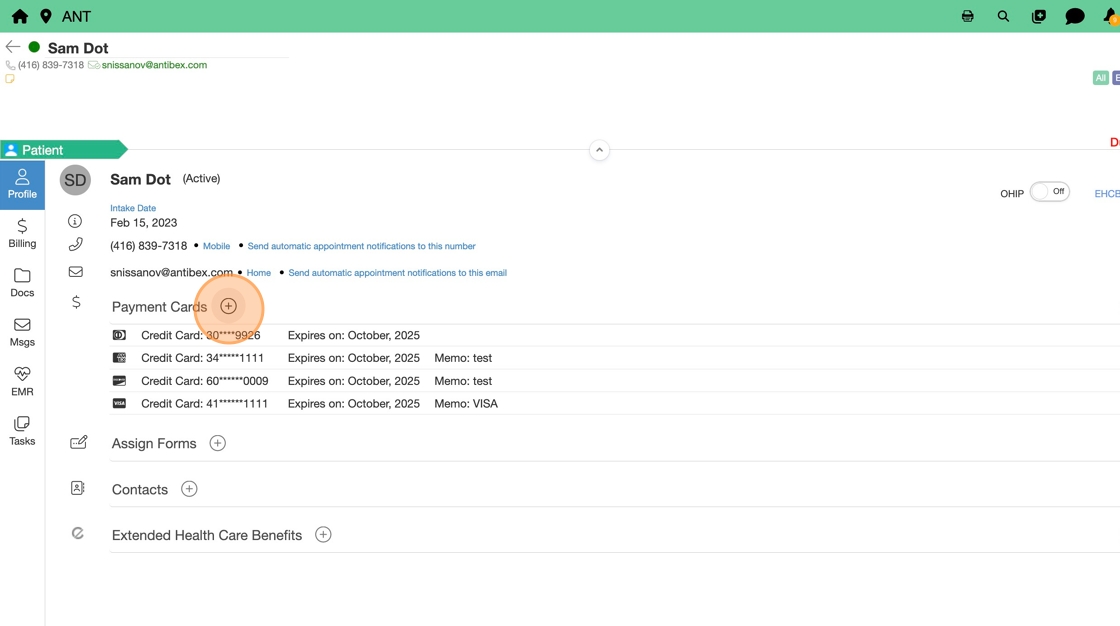The width and height of the screenshot is (1120, 626).
Task: Switch to the EMR sidebar tab
Action: click(x=22, y=381)
